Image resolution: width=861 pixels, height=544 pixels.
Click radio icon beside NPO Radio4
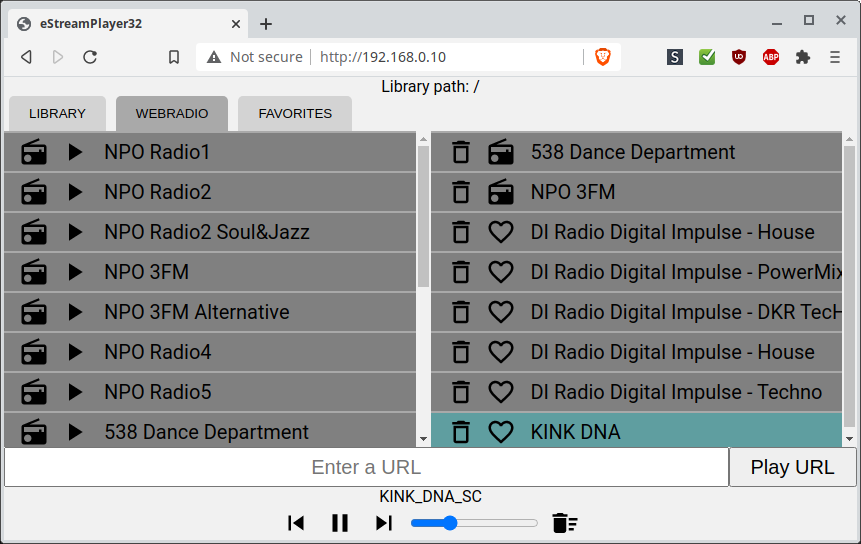pyautogui.click(x=33, y=352)
